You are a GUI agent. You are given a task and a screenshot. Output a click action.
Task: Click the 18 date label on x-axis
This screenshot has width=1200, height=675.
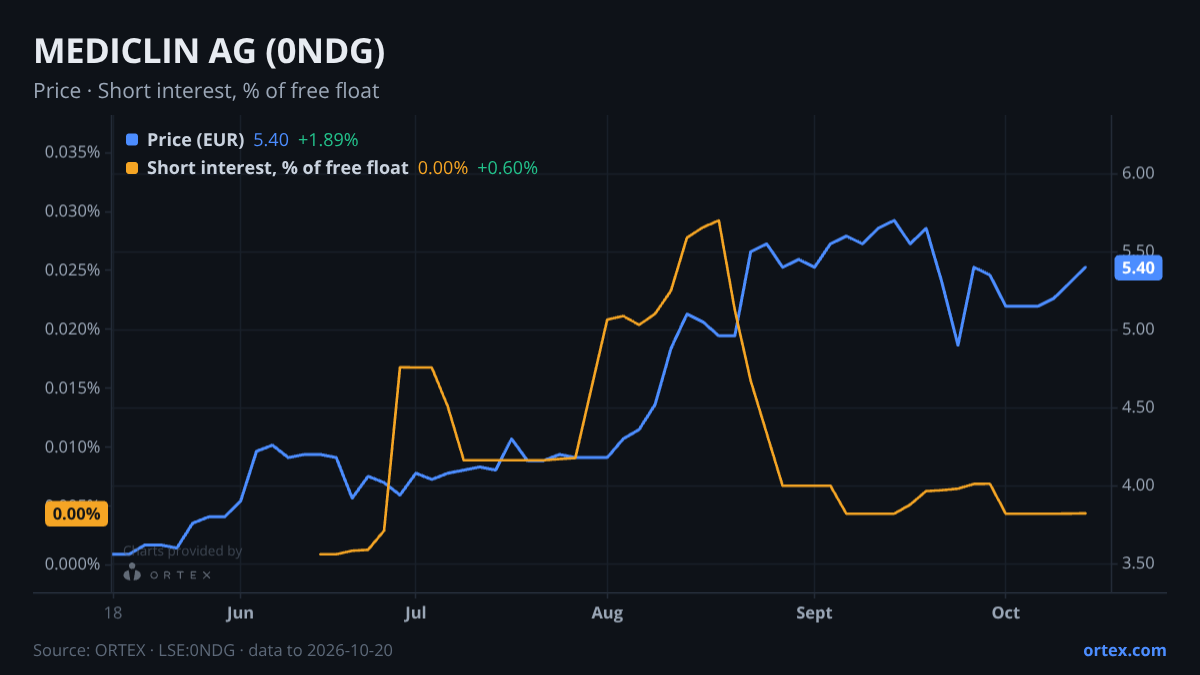tap(113, 613)
